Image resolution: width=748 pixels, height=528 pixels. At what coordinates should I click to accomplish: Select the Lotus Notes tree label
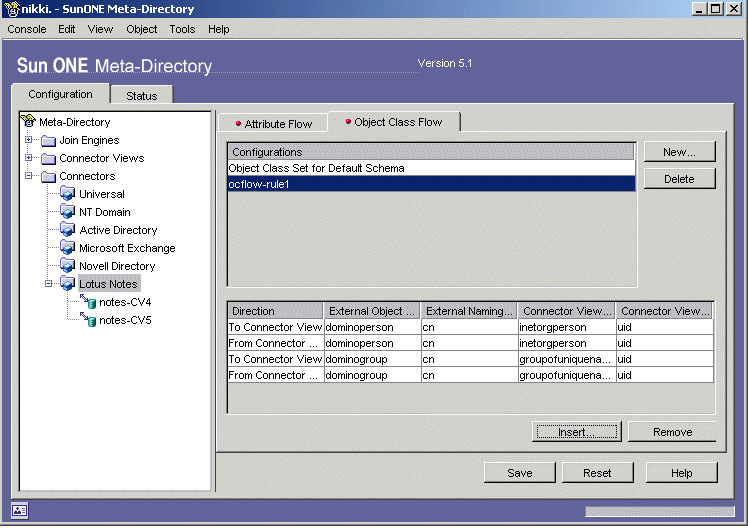108,284
